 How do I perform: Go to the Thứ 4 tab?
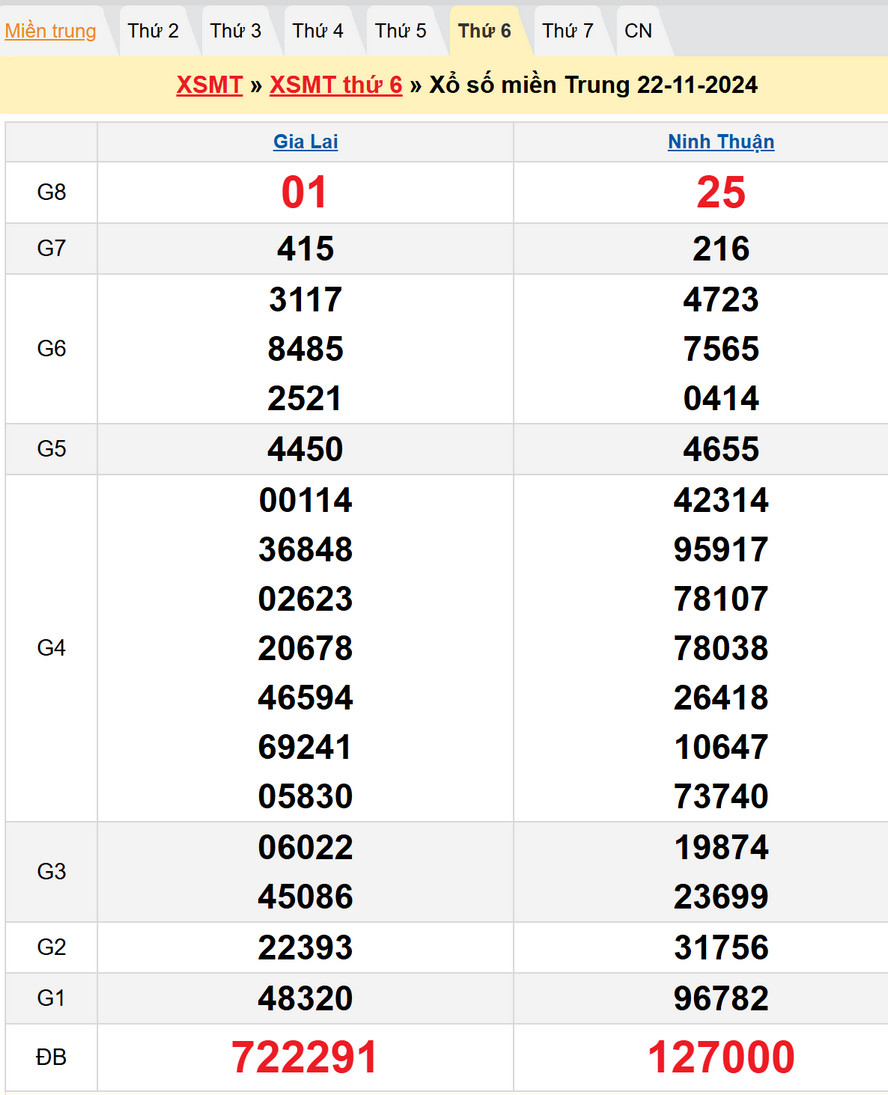click(x=318, y=31)
